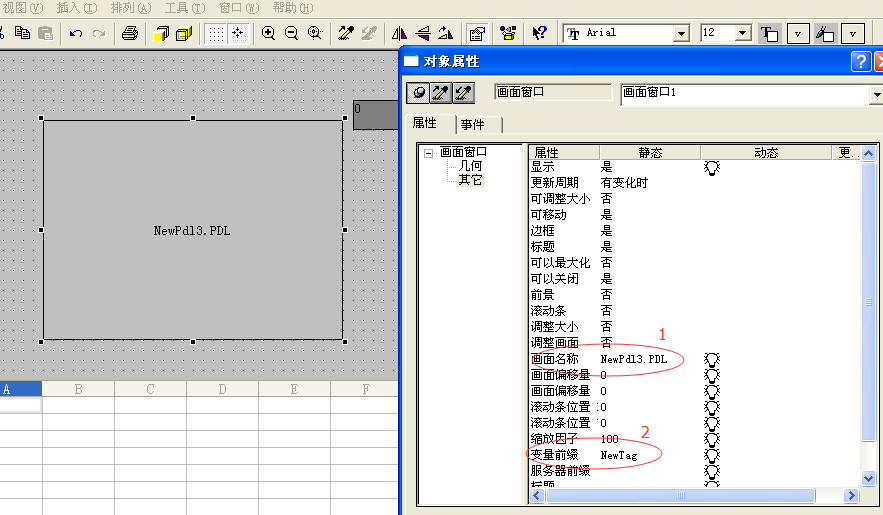Toggle the object properties window icon
Screen dimensions: 883x515
(x=477, y=34)
